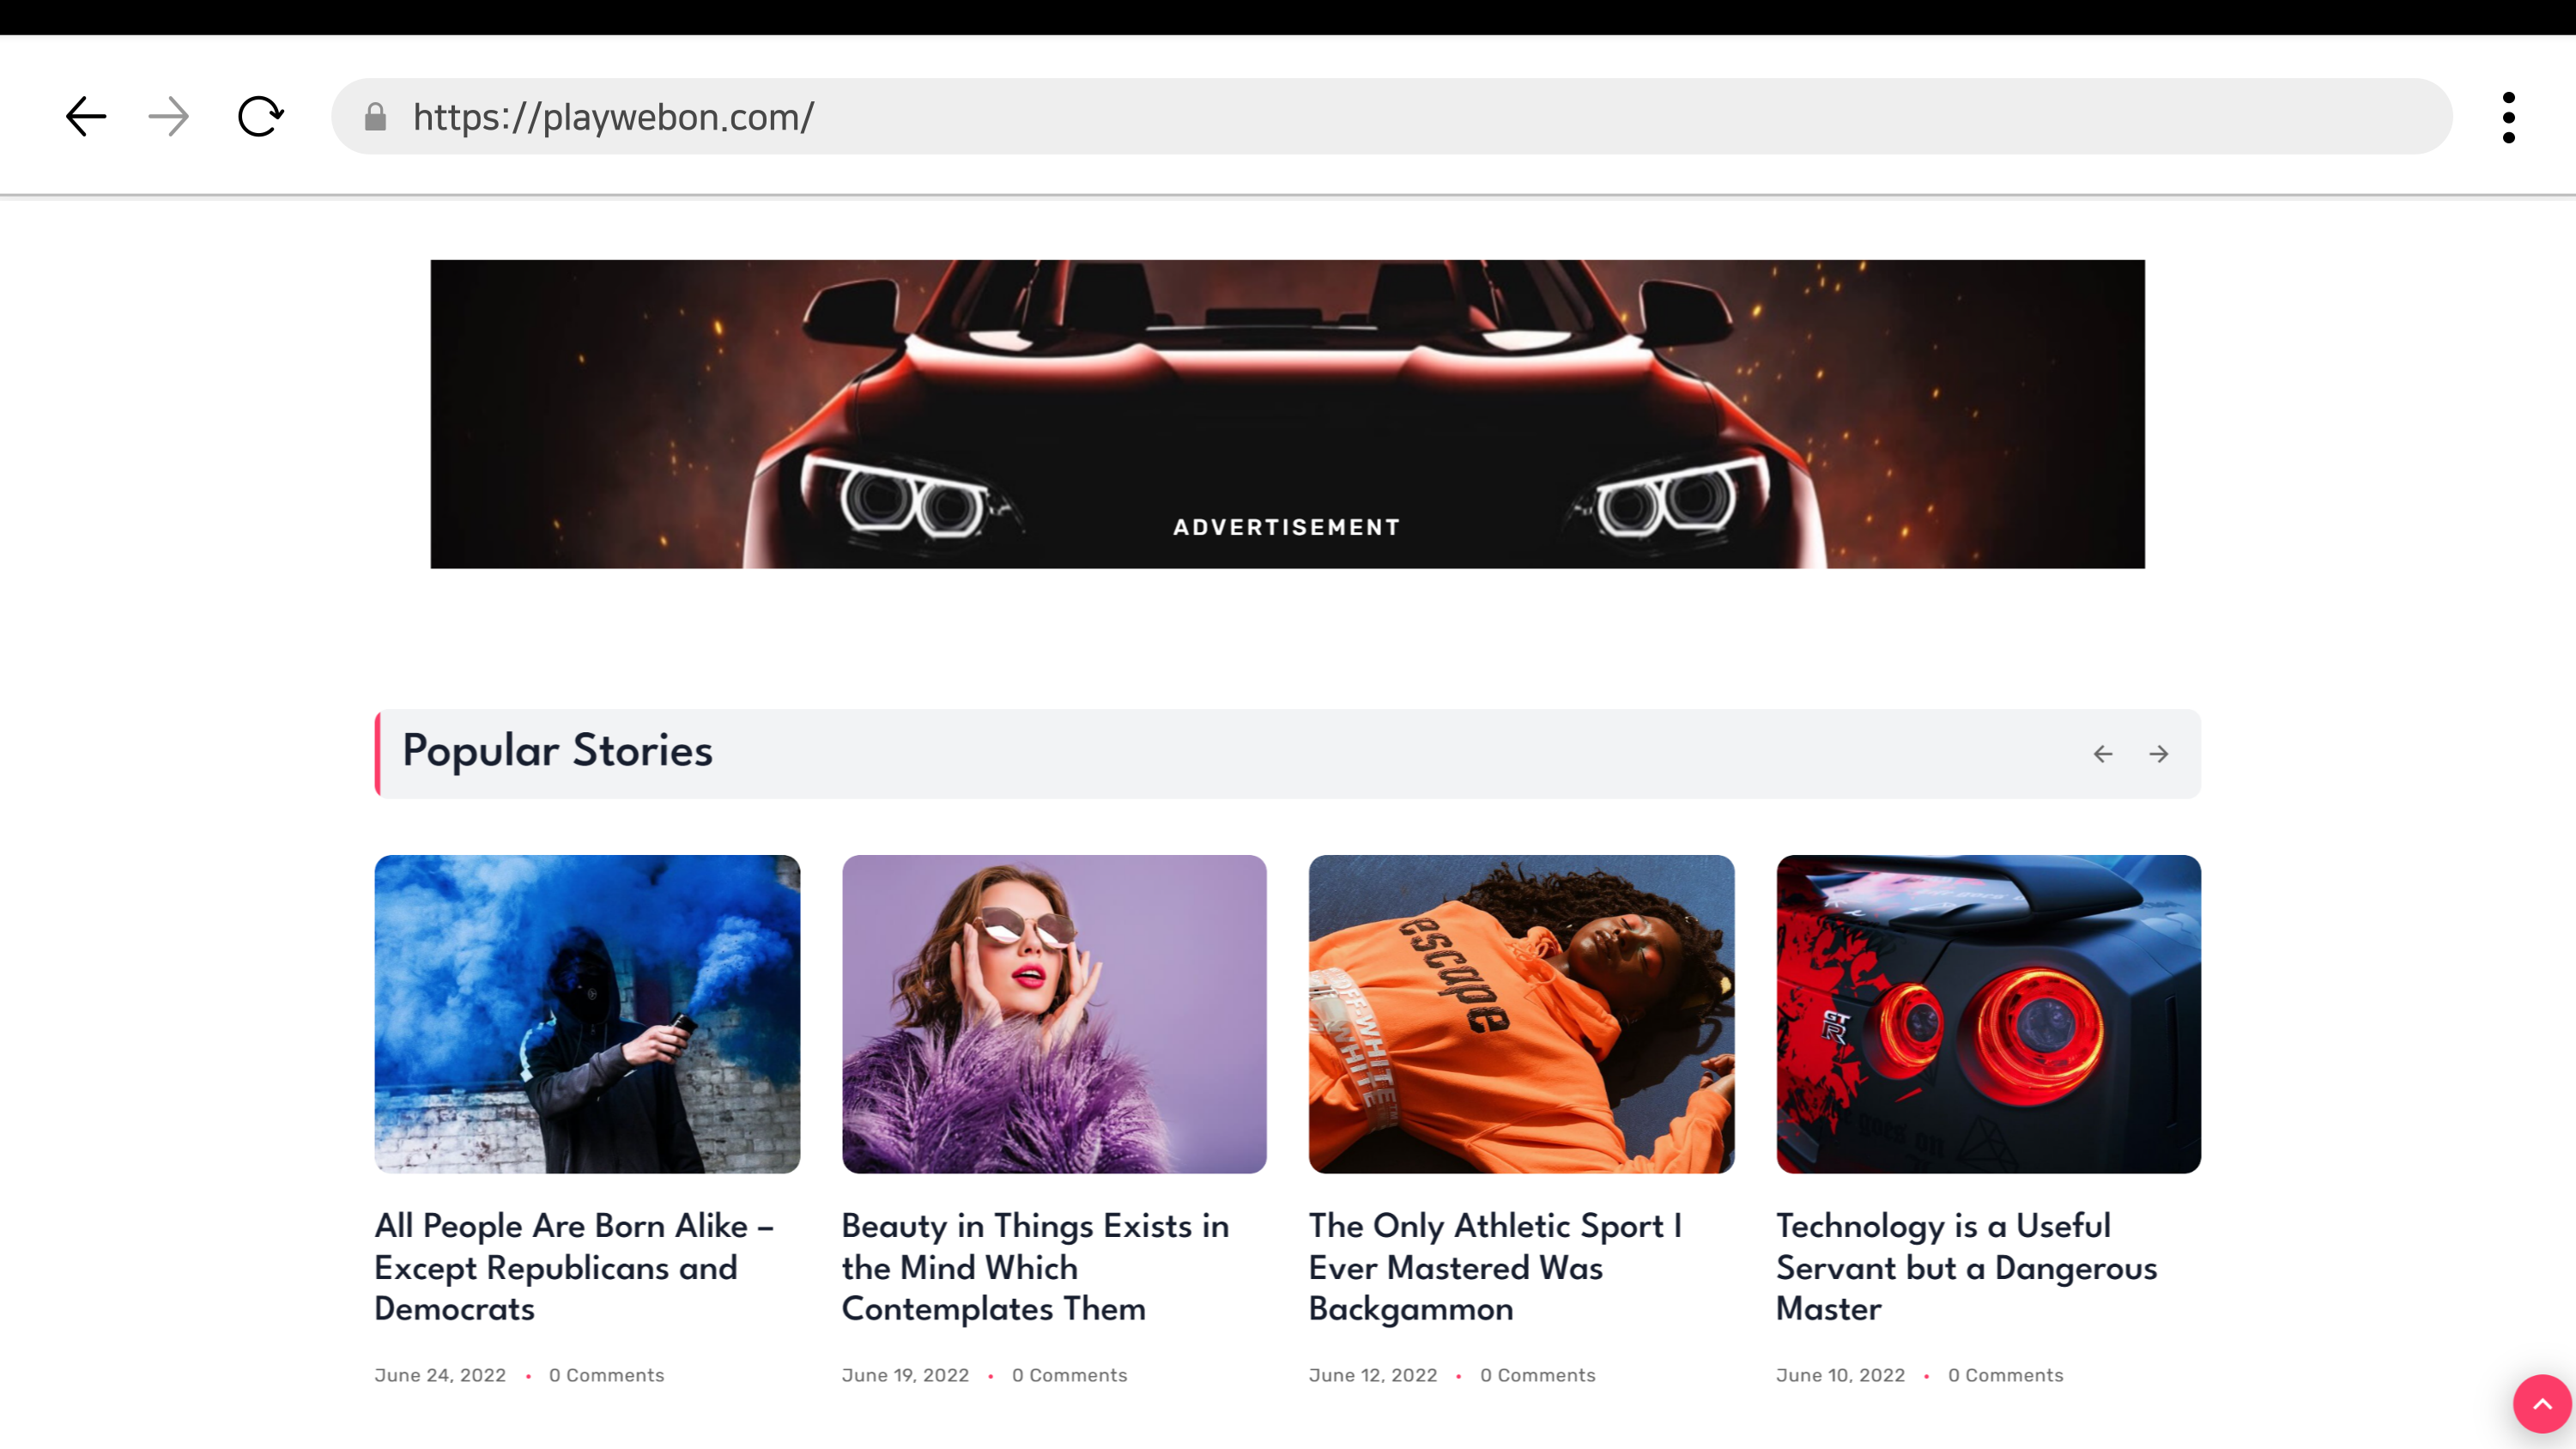Open the three-dot browser menu
The height and width of the screenshot is (1449, 2576).
pos(2508,117)
